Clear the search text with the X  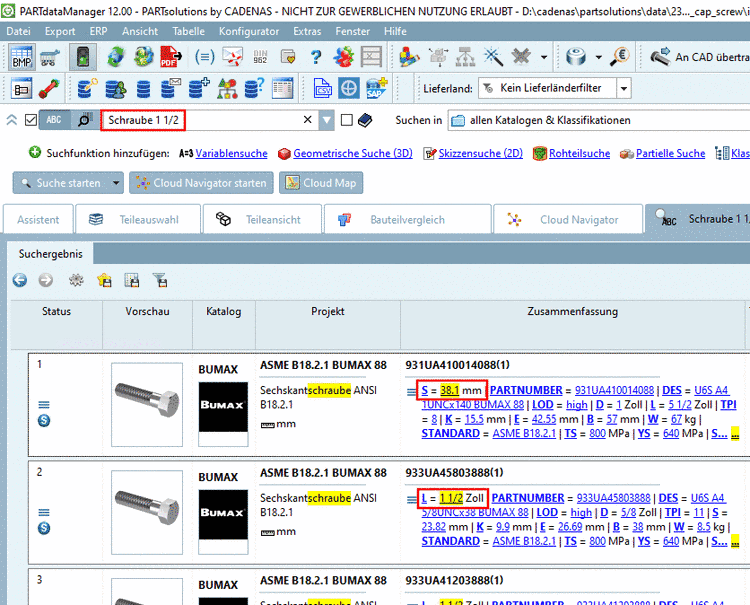(x=308, y=120)
